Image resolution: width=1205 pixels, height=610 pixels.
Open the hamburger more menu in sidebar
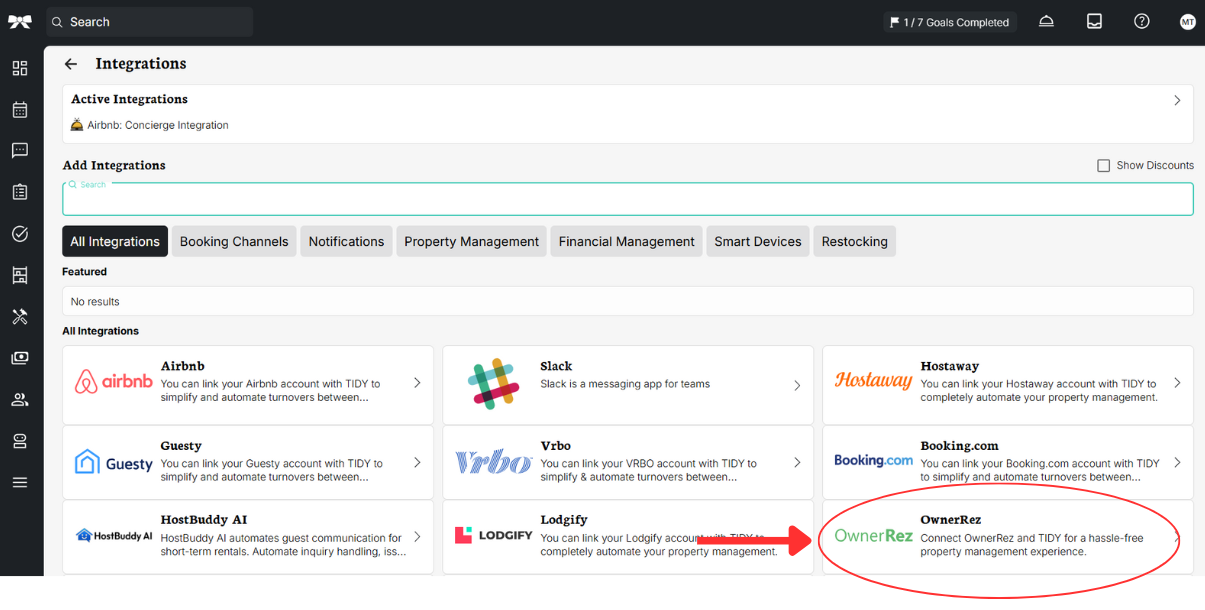click(20, 483)
